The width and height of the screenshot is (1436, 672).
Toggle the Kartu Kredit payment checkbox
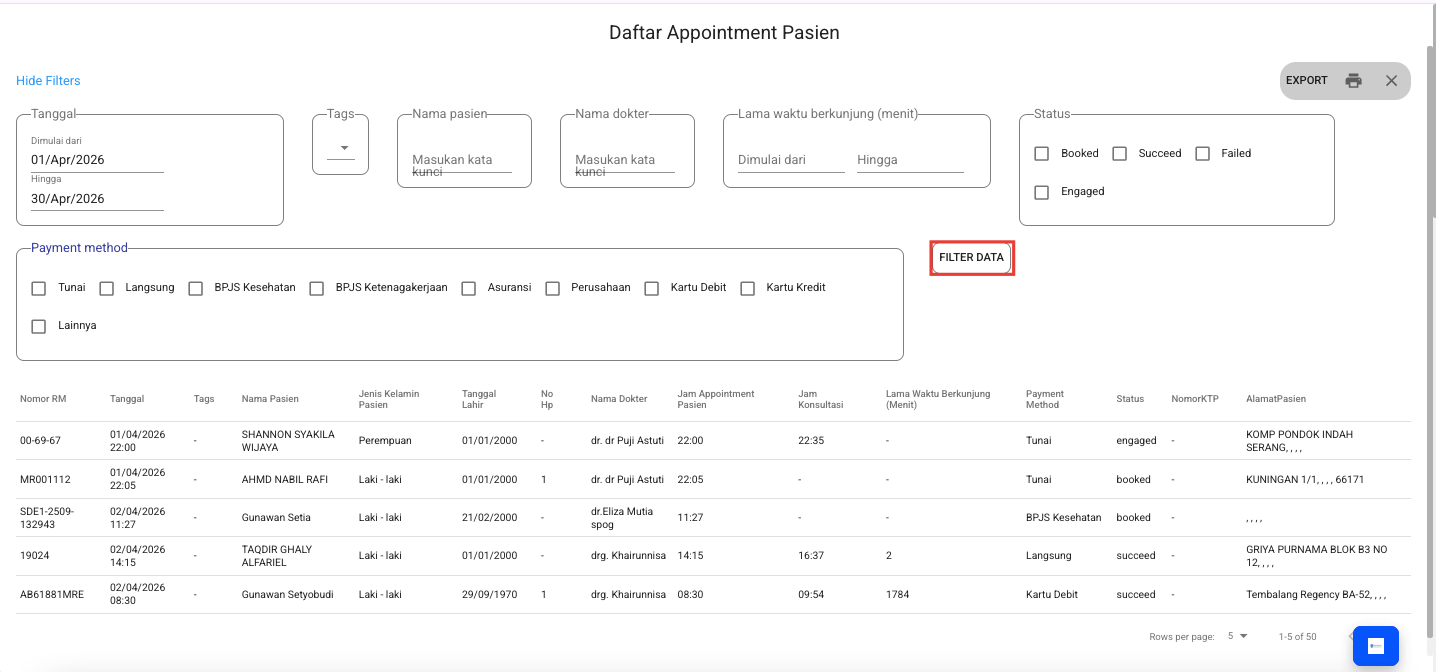pos(747,288)
